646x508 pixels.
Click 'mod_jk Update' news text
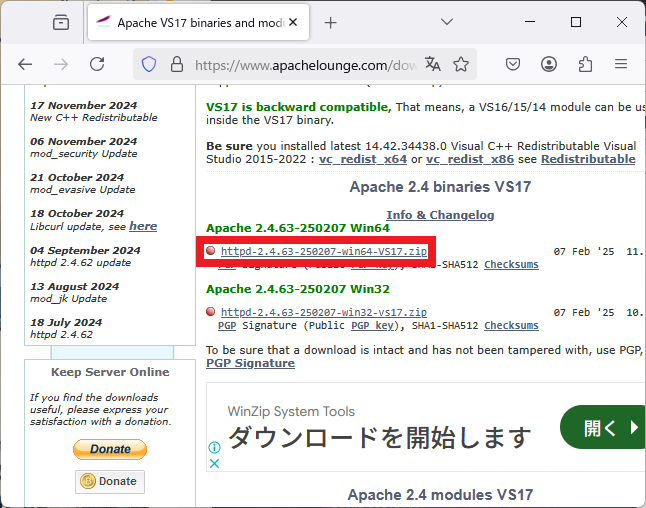pyautogui.click(x=68, y=299)
